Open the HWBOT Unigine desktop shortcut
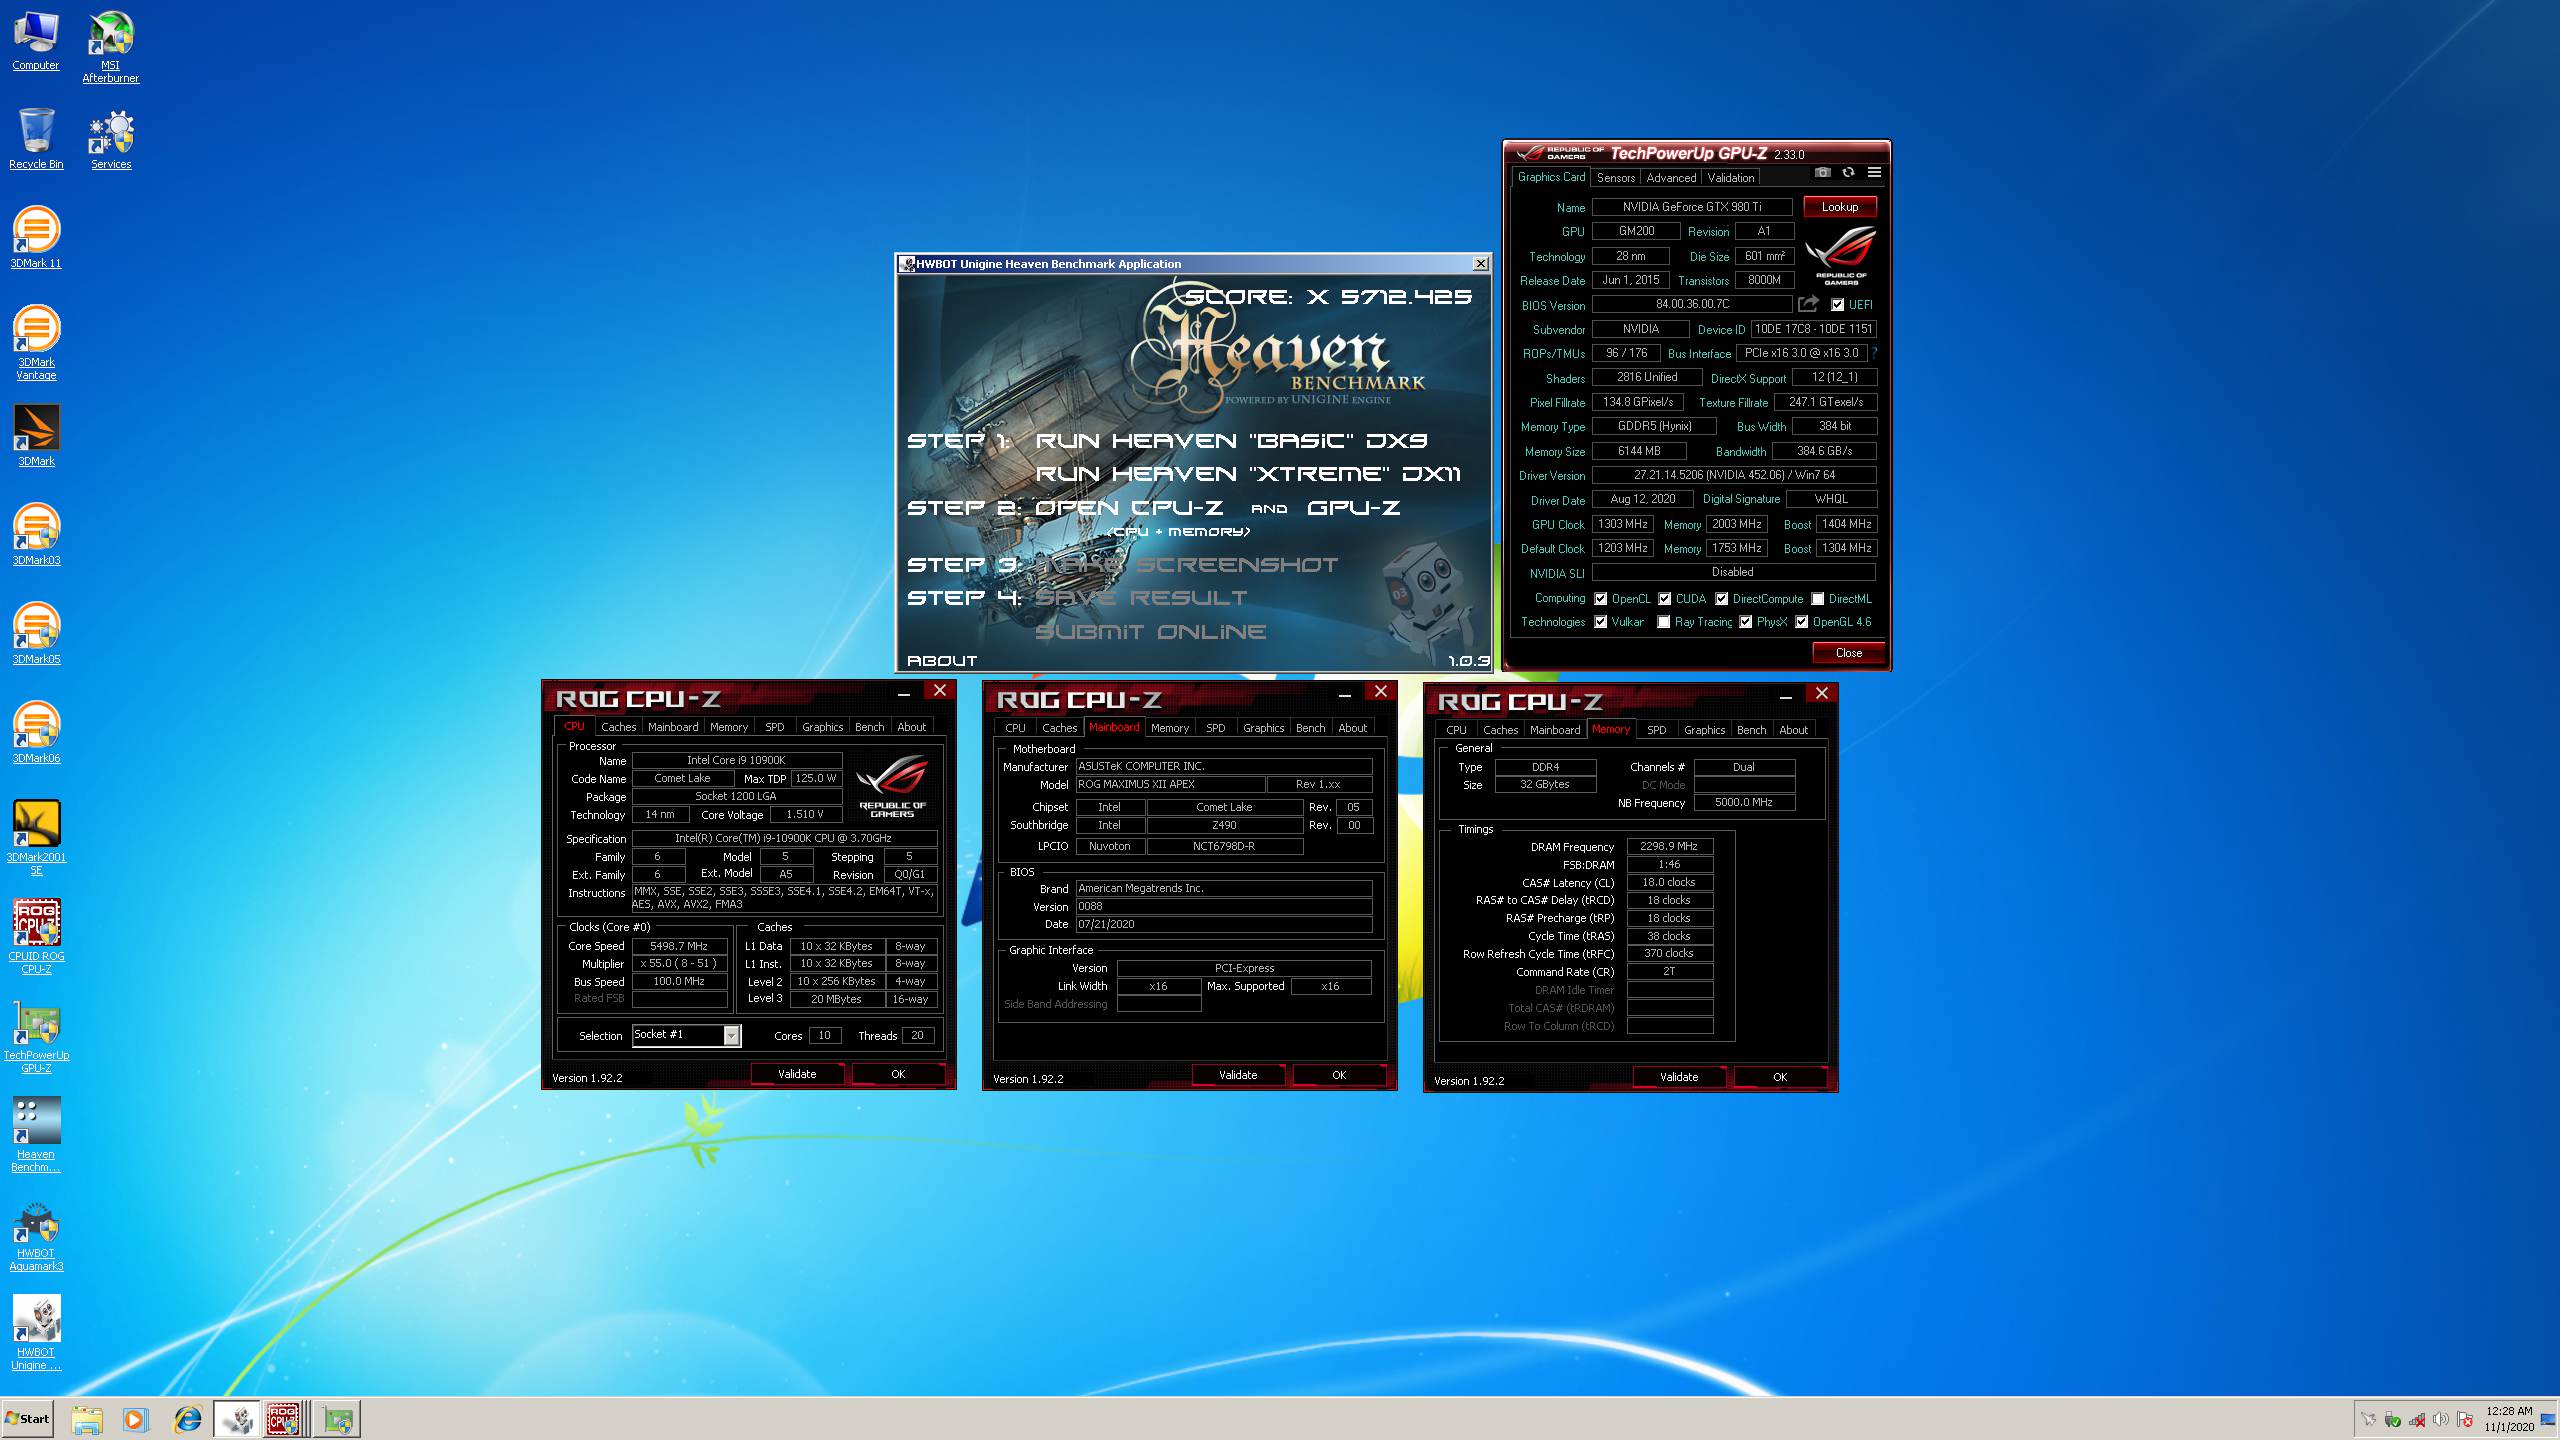 36,1332
